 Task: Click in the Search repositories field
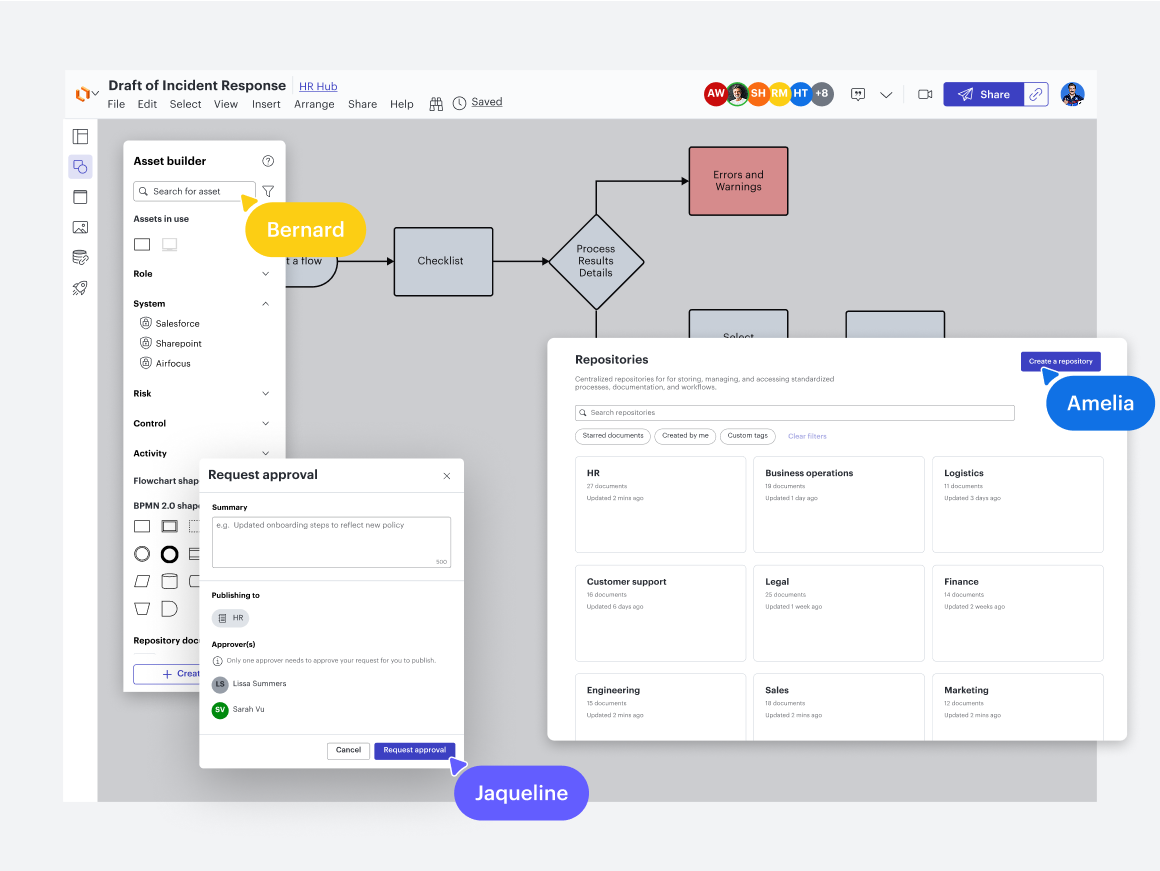pyautogui.click(x=795, y=413)
